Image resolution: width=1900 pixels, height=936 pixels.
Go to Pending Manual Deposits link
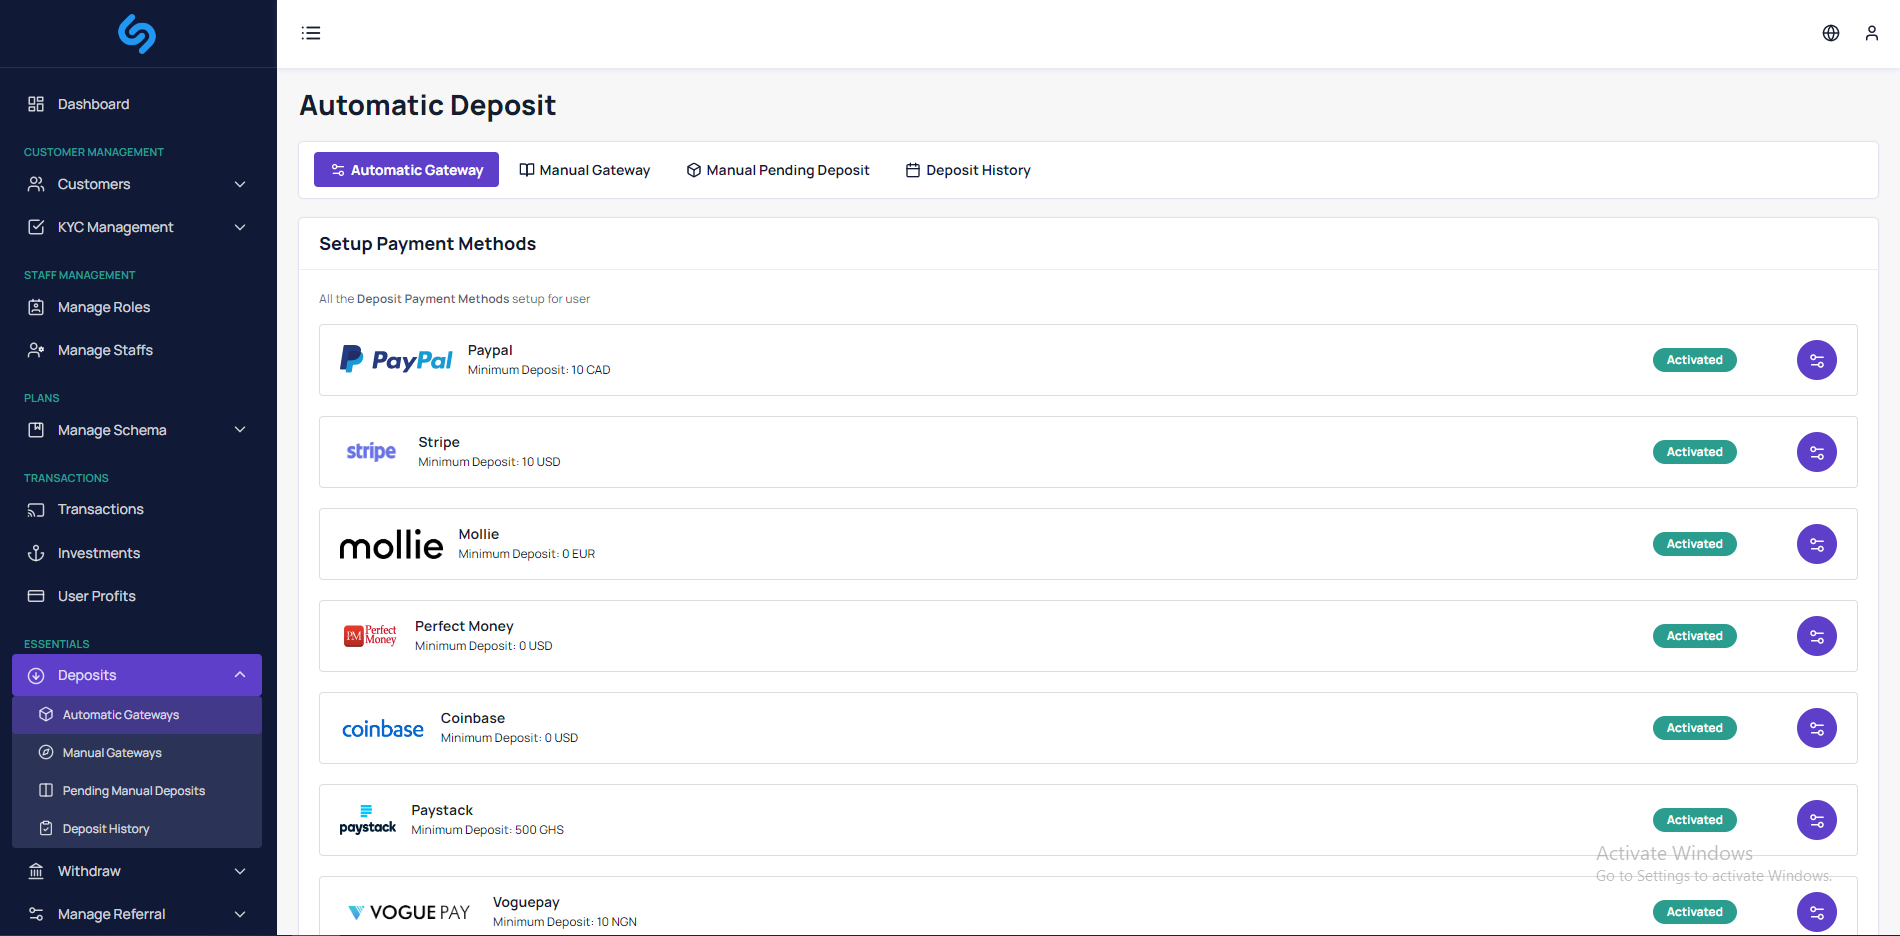coord(133,791)
